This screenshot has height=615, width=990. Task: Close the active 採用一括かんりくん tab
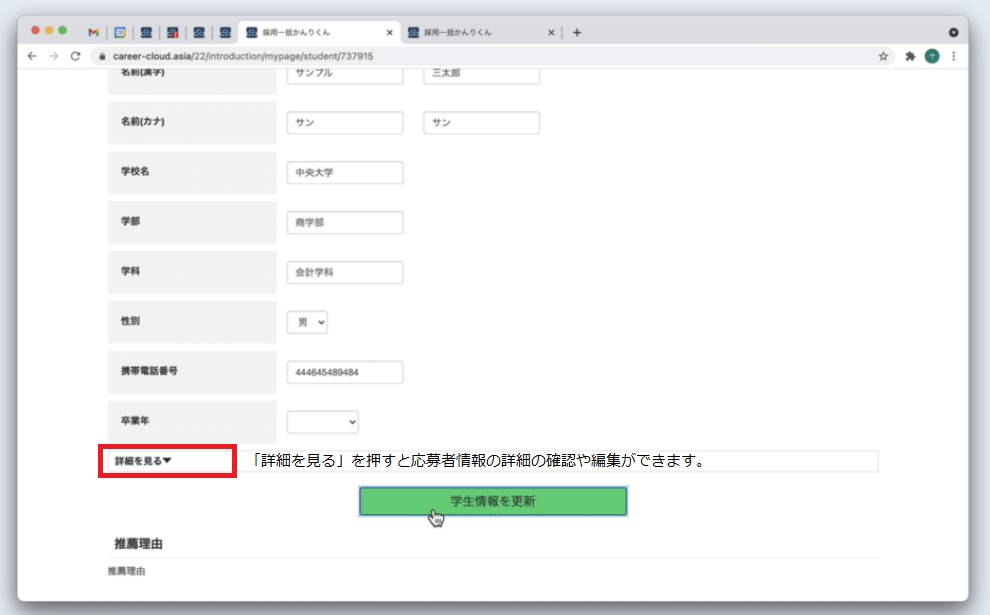[390, 32]
